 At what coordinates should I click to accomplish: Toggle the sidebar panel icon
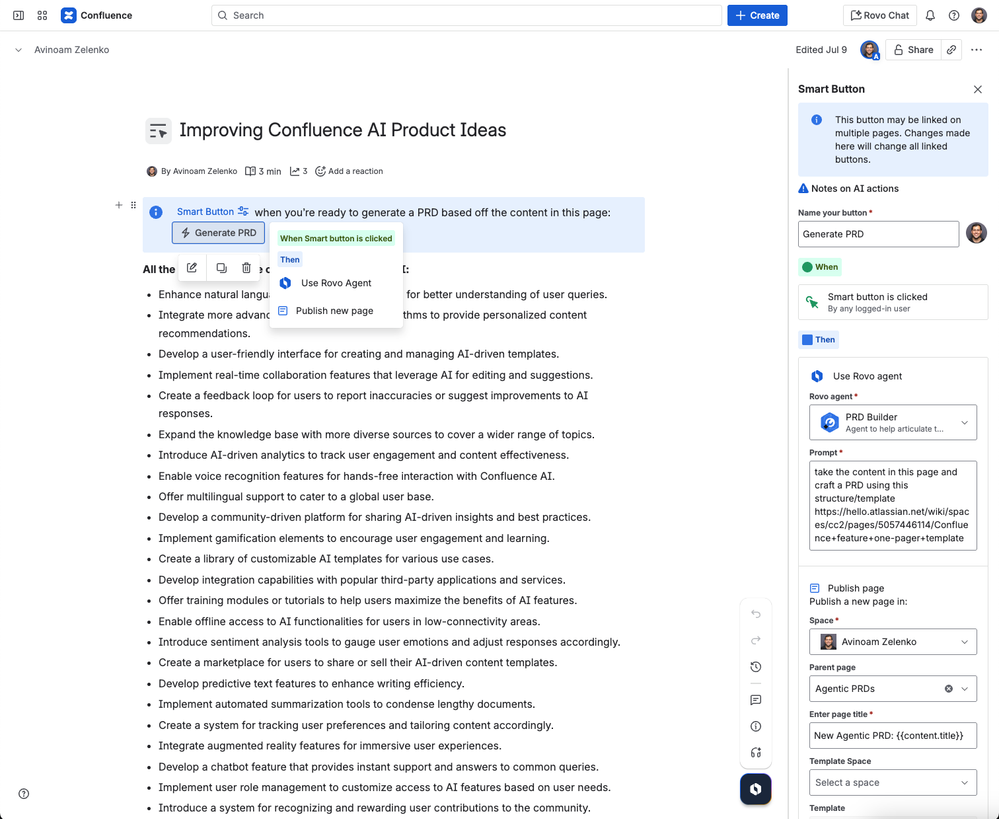pyautogui.click(x=18, y=15)
